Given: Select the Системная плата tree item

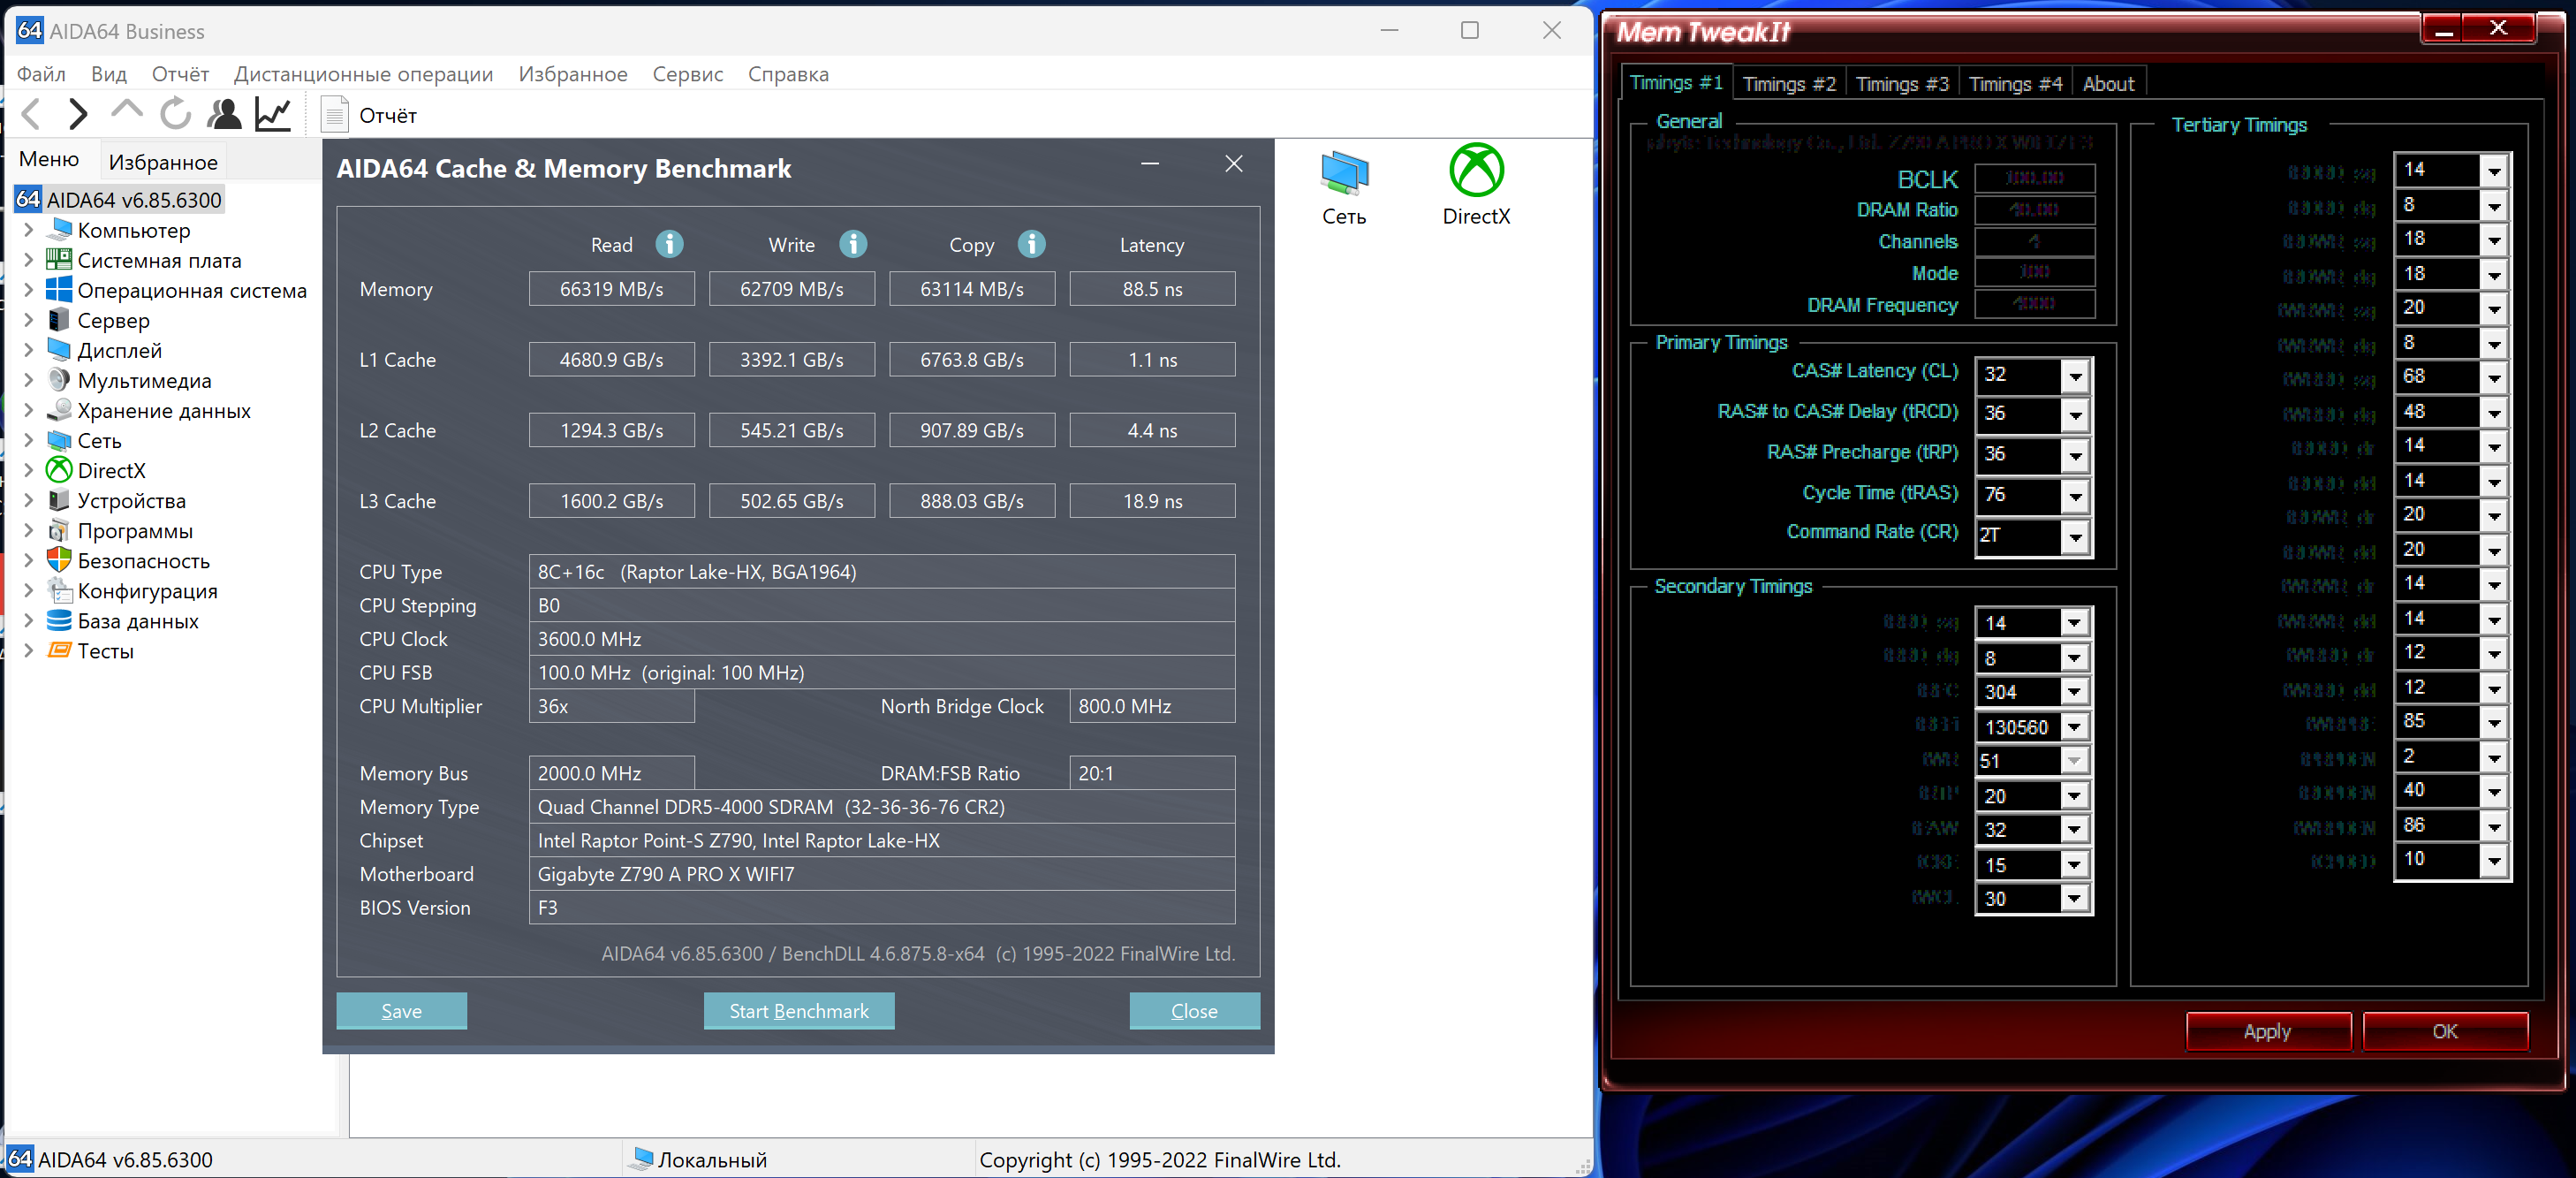Looking at the screenshot, I should coord(159,260).
